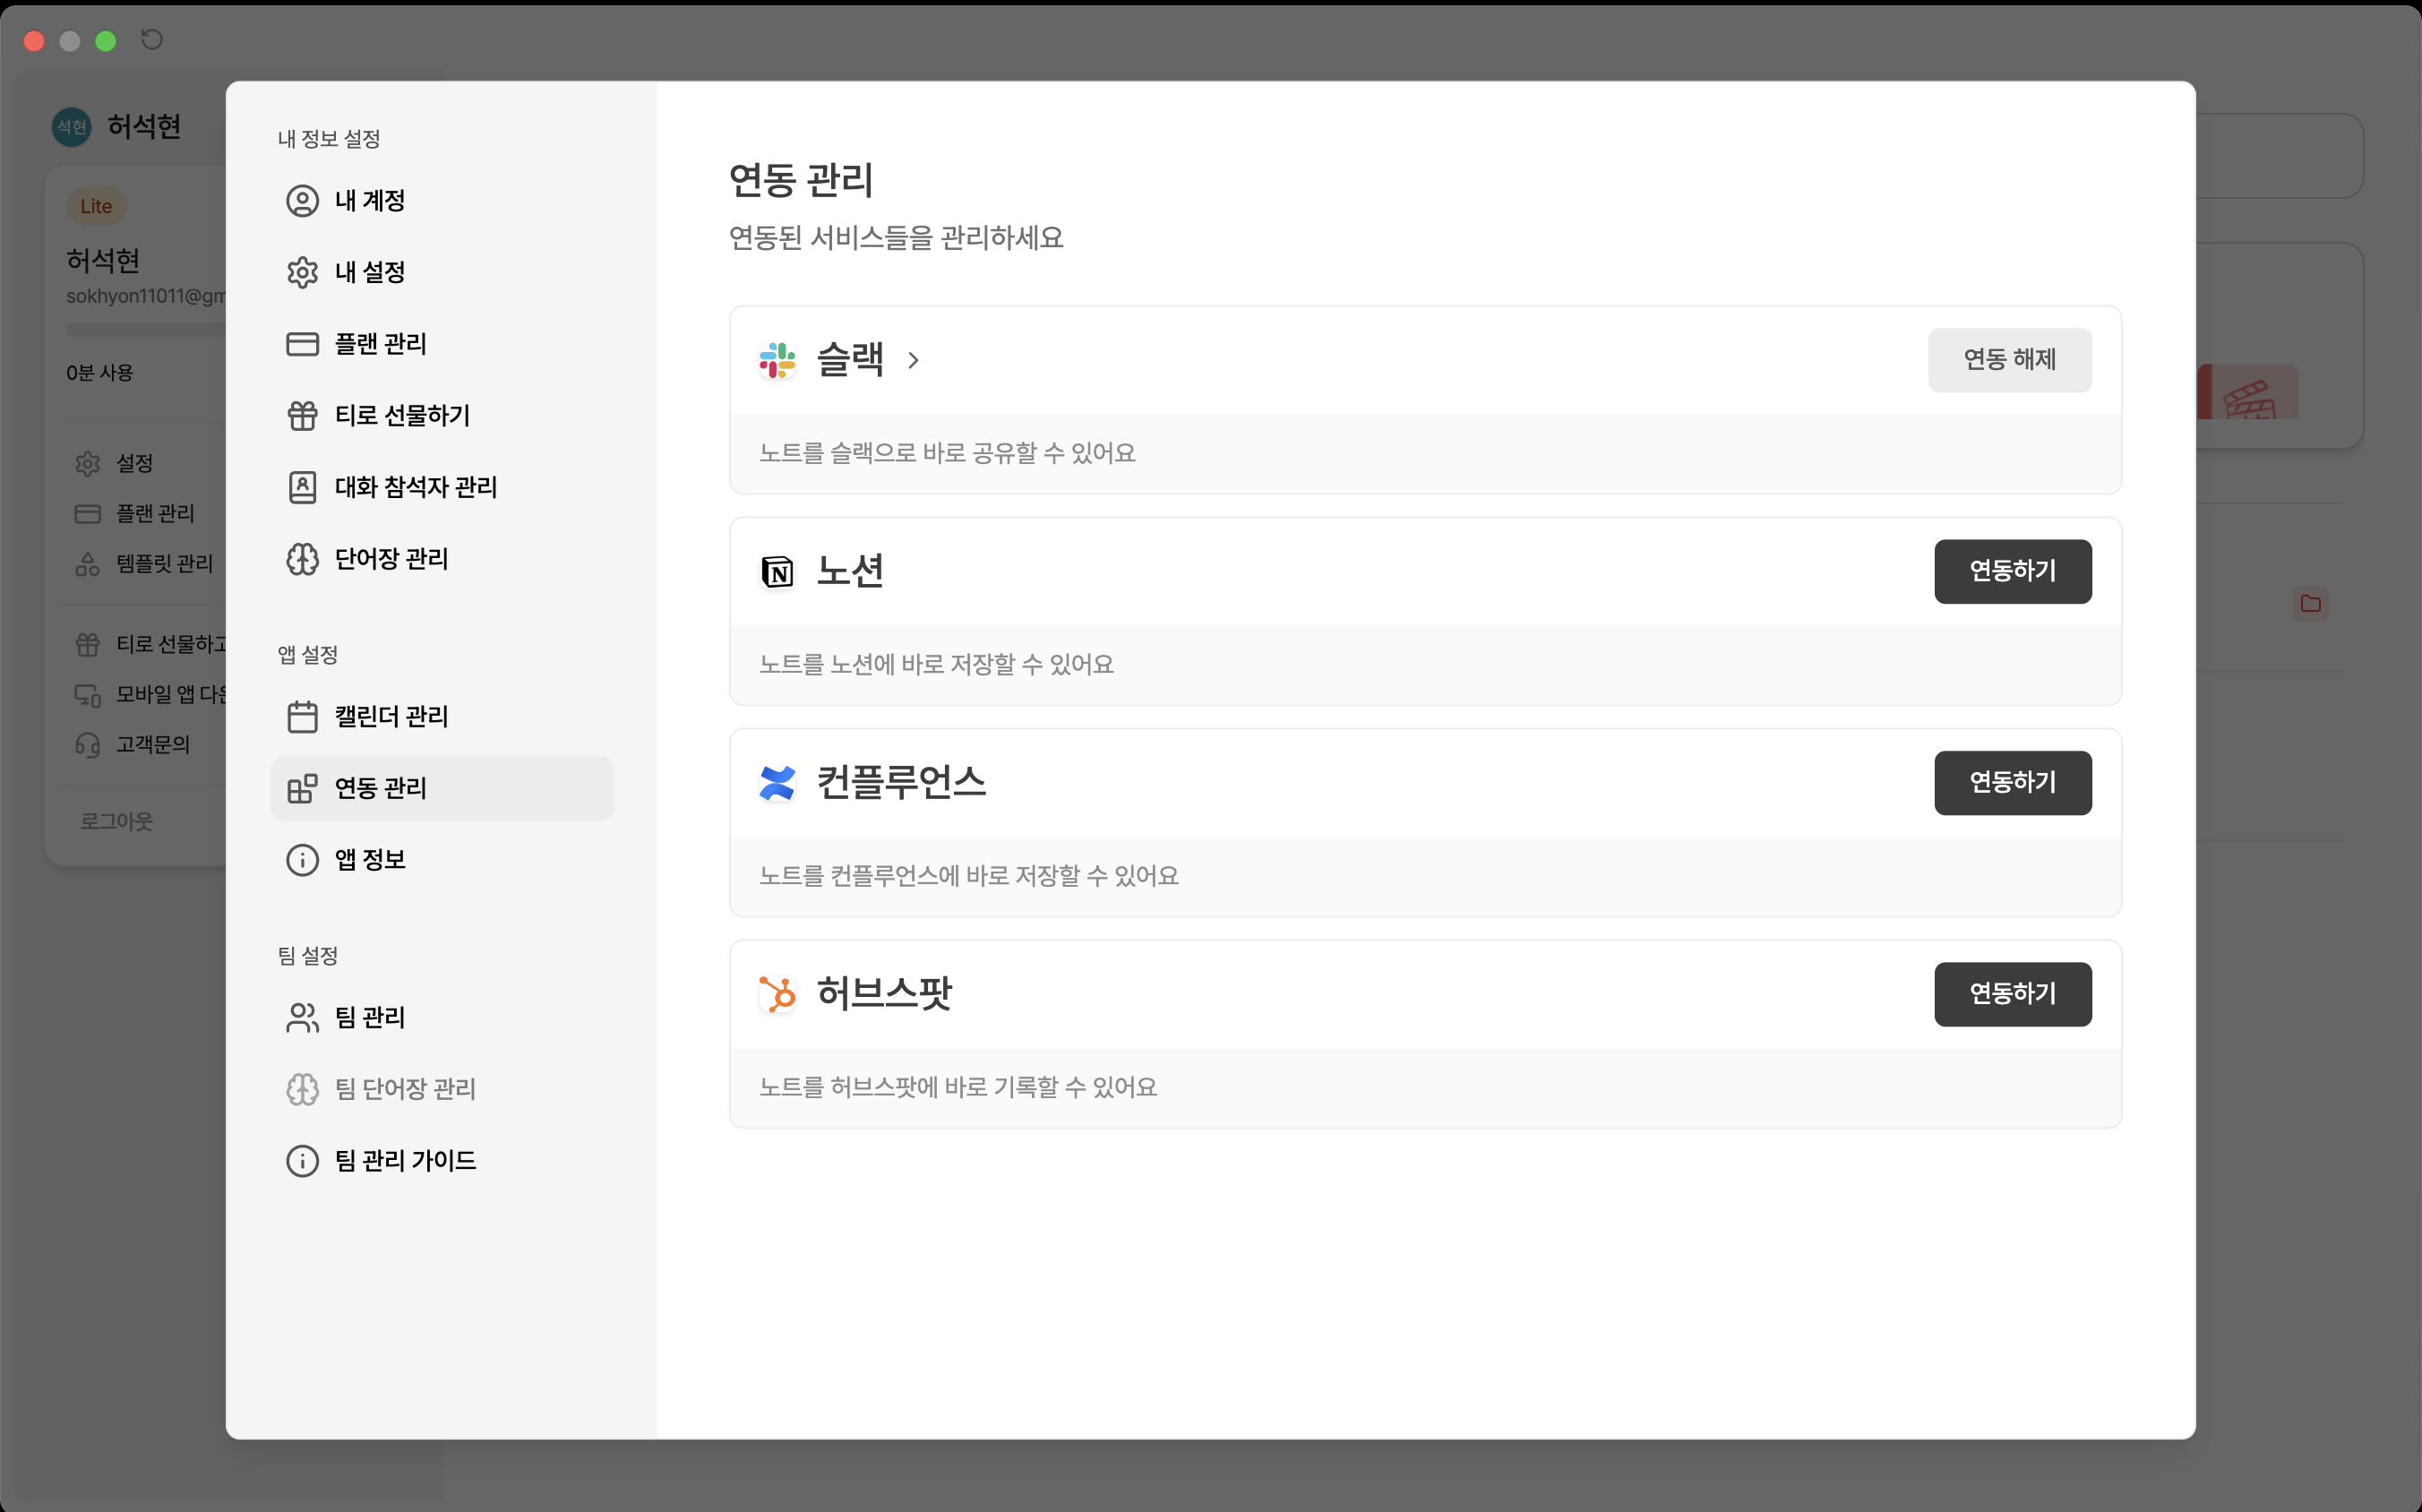The image size is (2422, 1512).
Task: Open 대화 참석자 관리 menu item
Action: 415,487
